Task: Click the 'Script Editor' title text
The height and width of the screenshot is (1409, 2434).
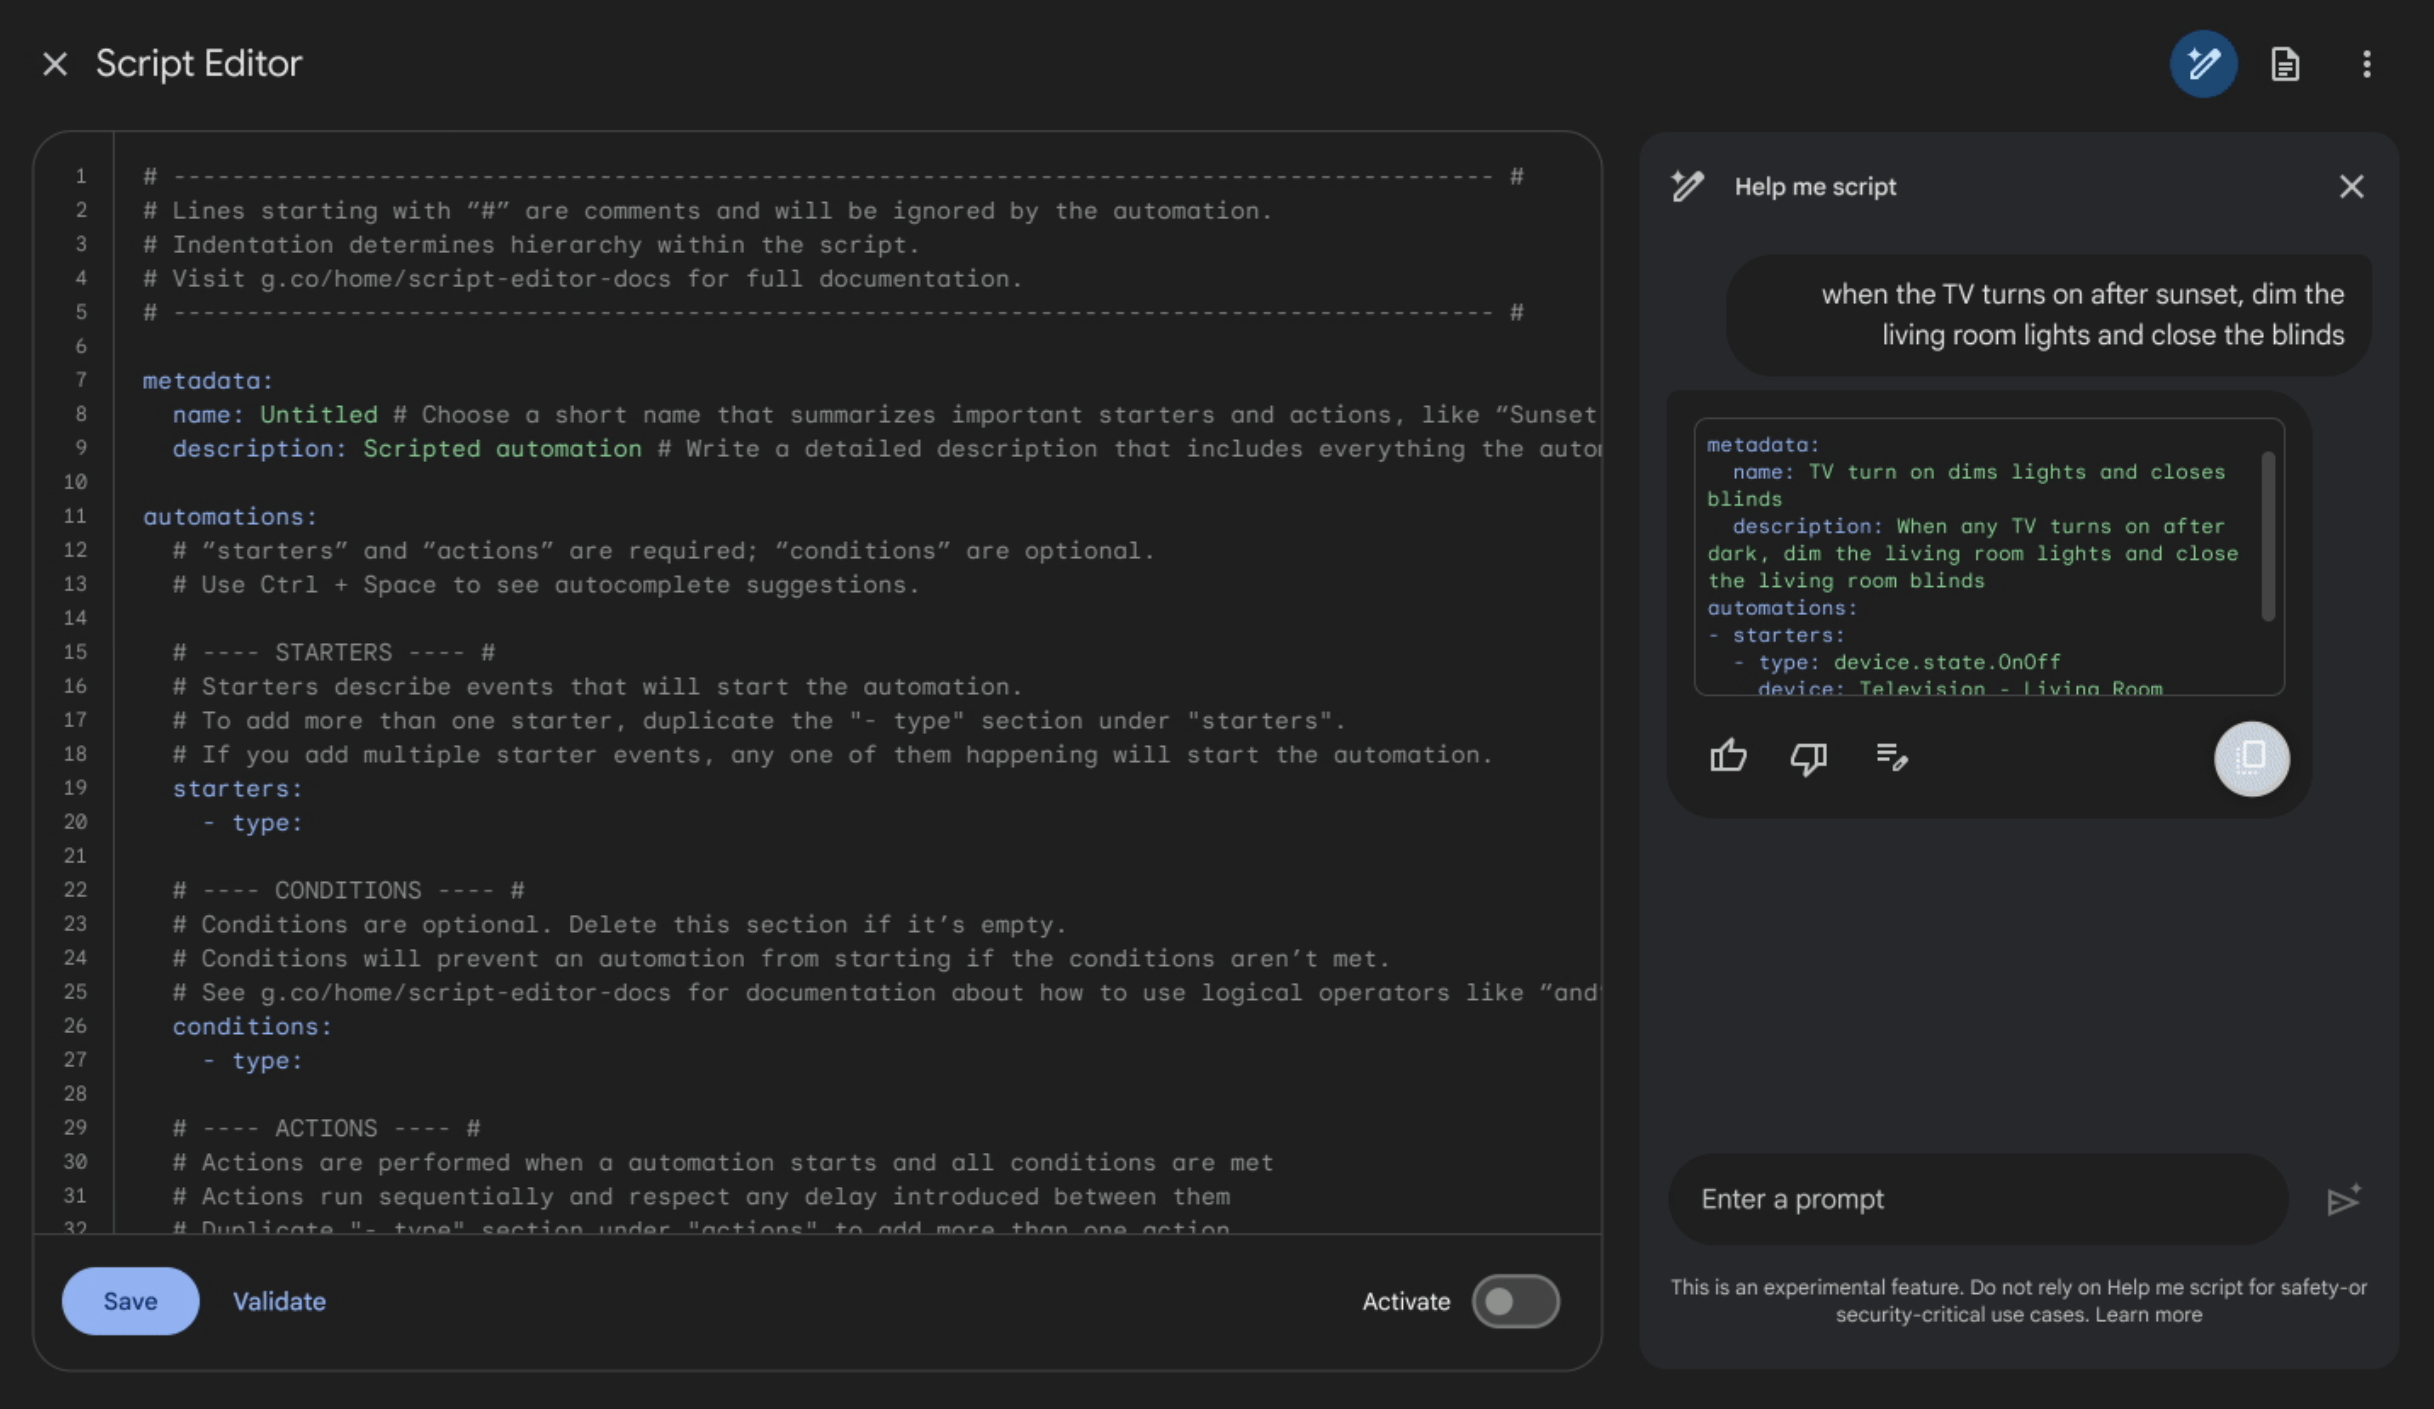Action: pos(198,64)
